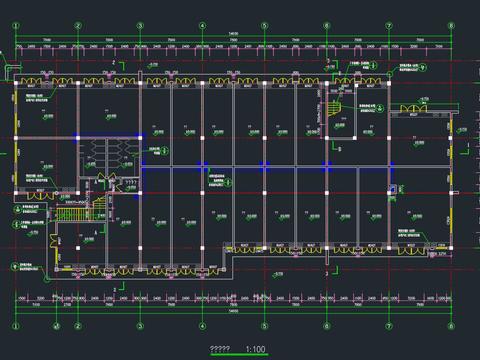Viewport: 480px width, 360px height.
Task: Click top axis bubble number 6
Action: click(327, 26)
